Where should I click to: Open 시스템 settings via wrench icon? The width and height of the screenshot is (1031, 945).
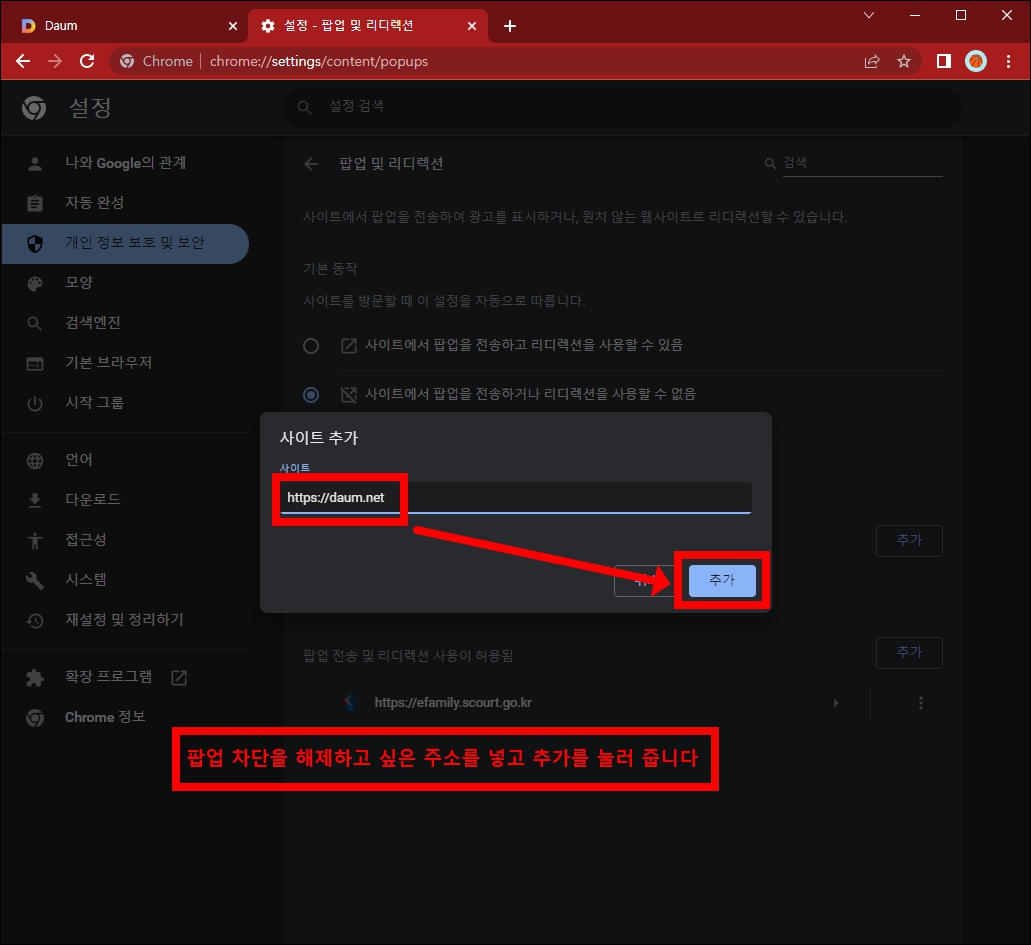(x=36, y=579)
